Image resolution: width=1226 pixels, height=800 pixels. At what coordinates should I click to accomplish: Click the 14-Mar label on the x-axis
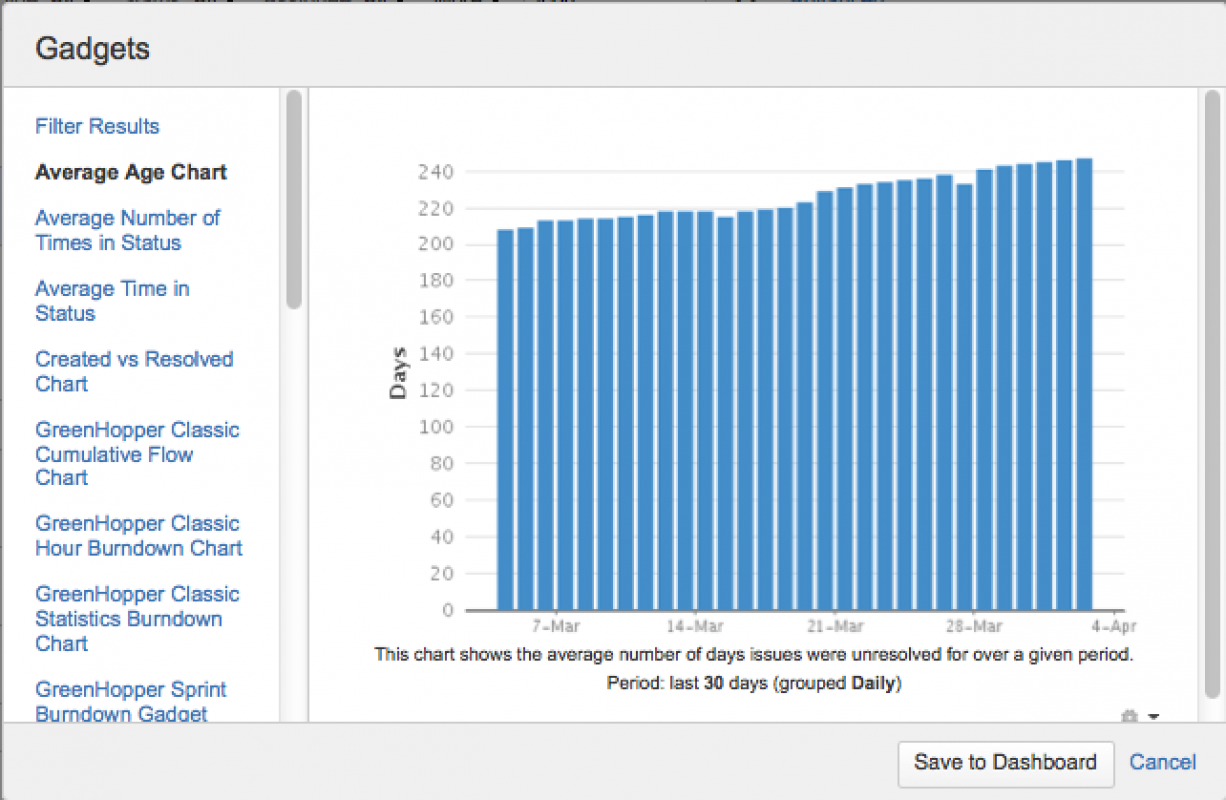[x=694, y=627]
